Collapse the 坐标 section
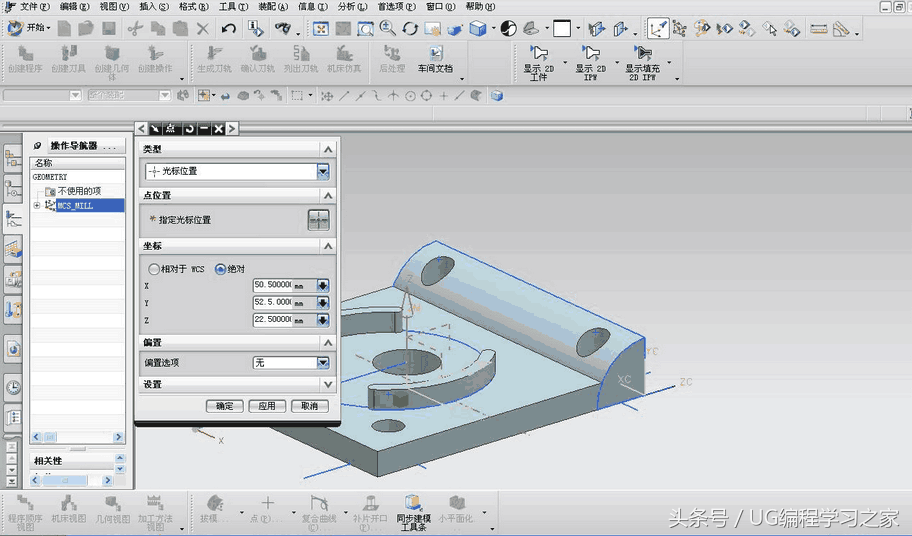 pos(328,246)
